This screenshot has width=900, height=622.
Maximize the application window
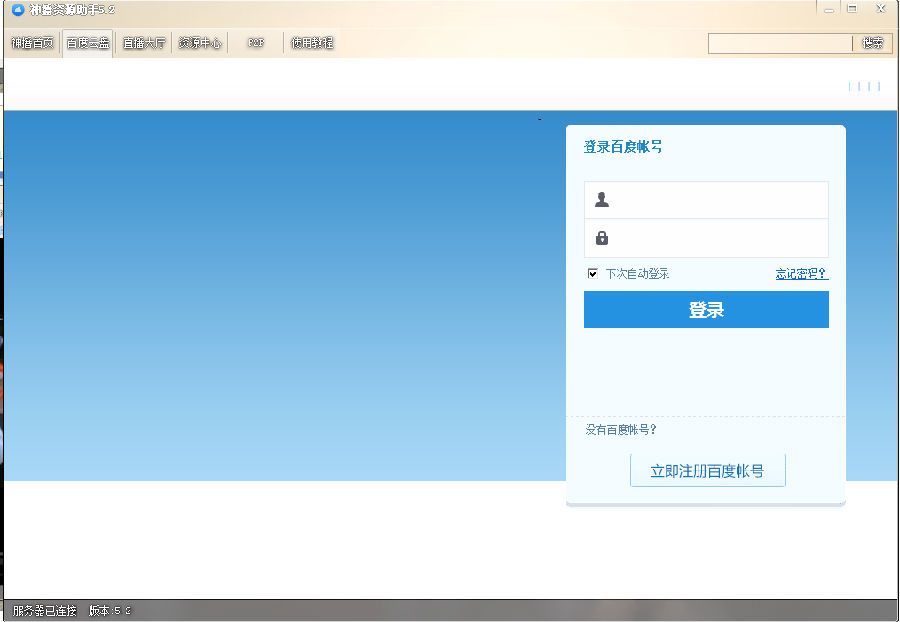(x=852, y=9)
